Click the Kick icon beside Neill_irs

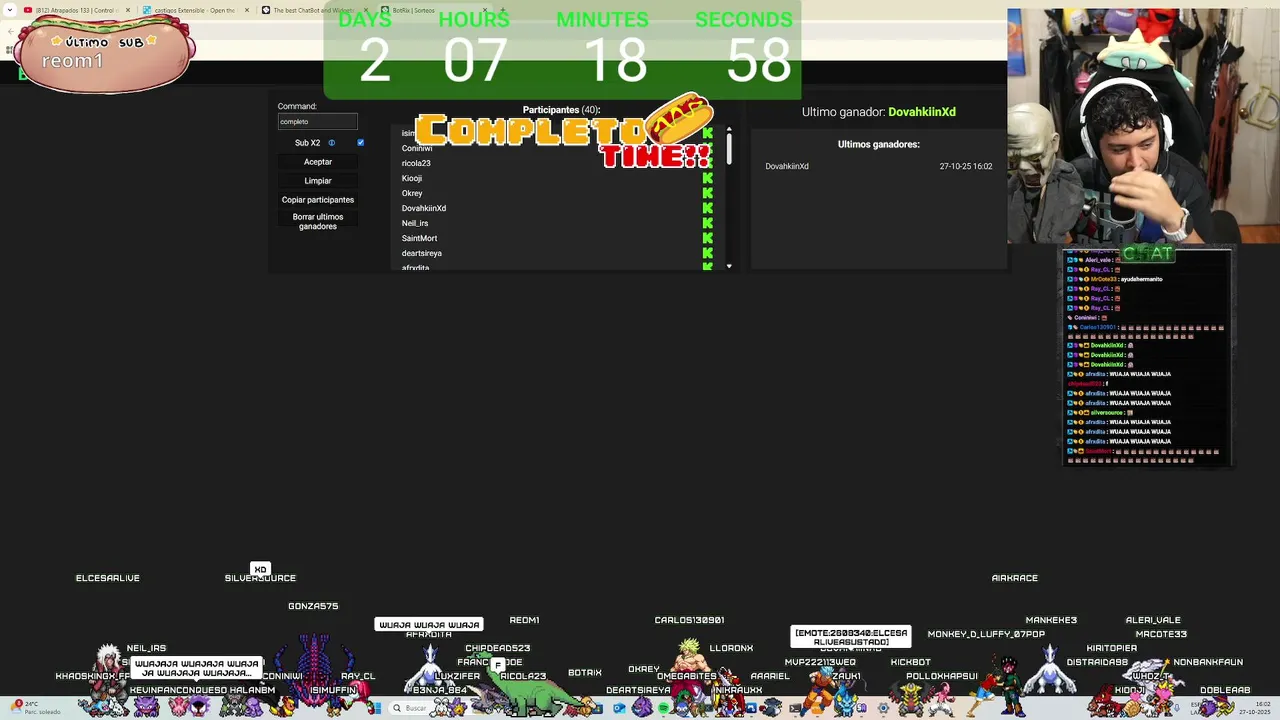click(708, 223)
